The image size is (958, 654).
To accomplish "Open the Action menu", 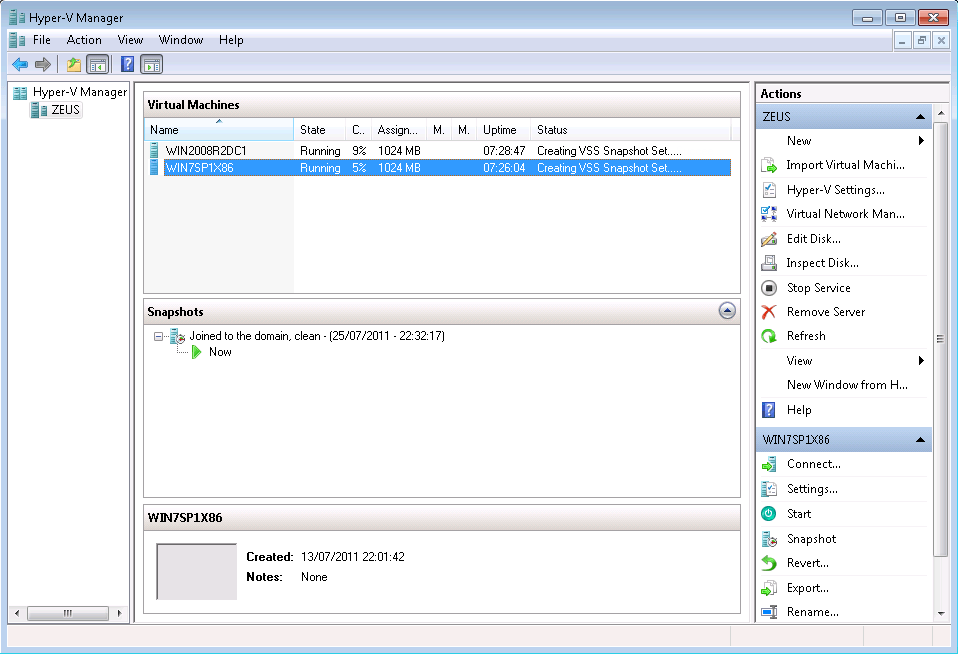I will [84, 40].
